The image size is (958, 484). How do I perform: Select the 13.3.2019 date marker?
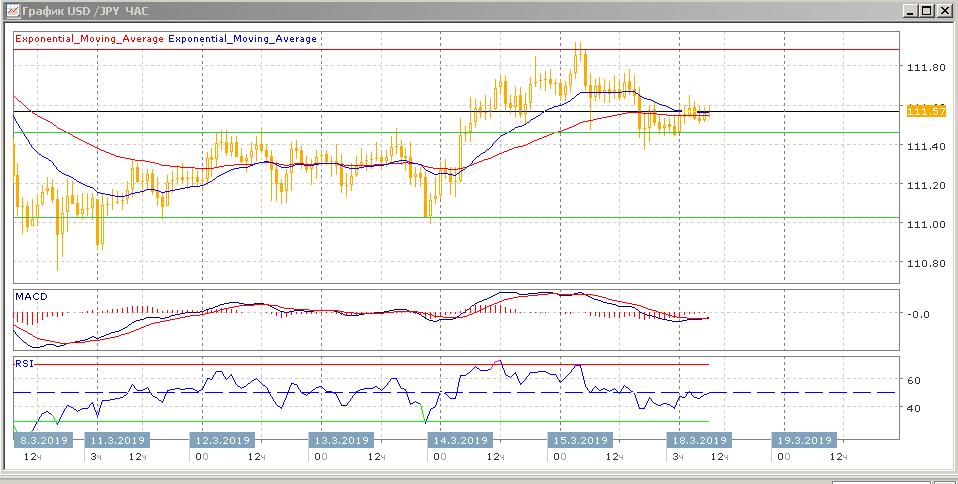(342, 440)
